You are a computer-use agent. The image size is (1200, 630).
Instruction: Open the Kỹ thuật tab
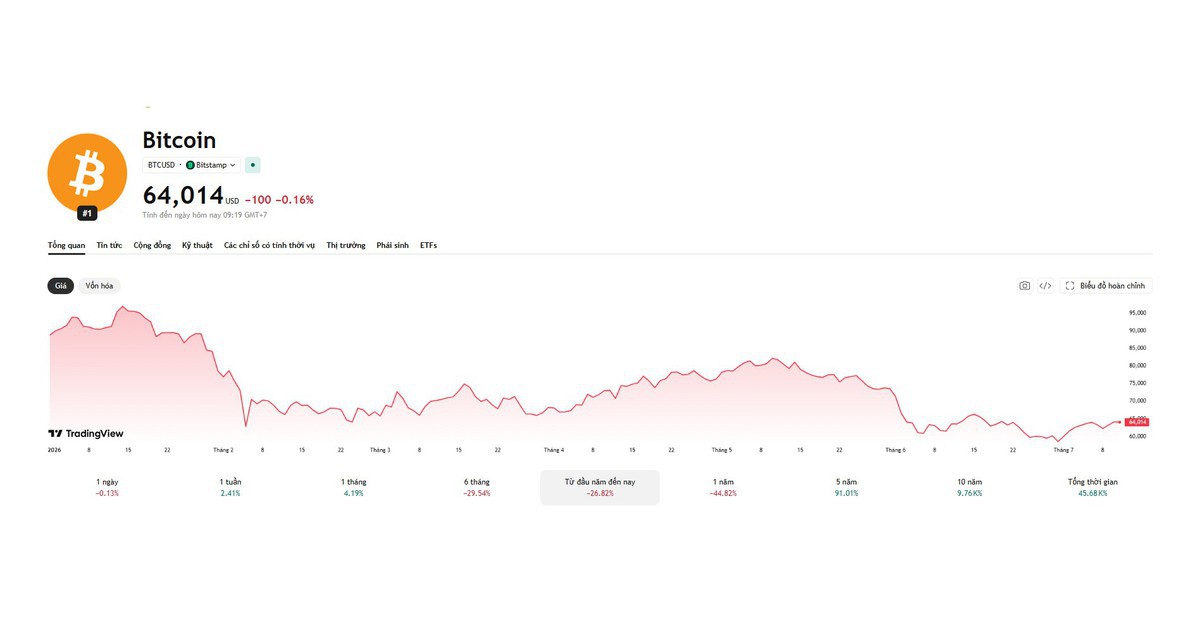[197, 245]
